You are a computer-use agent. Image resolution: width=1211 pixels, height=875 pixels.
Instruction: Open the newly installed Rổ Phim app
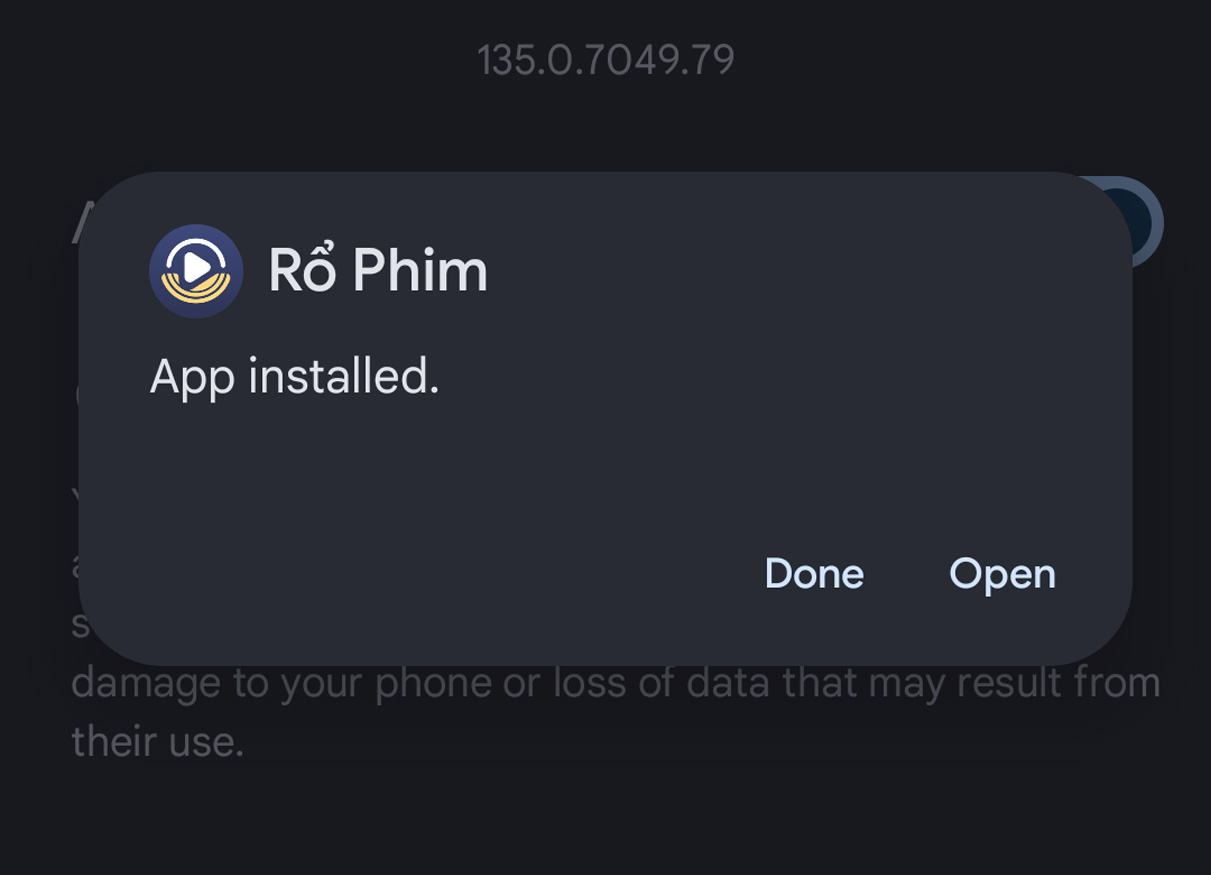tap(1002, 574)
